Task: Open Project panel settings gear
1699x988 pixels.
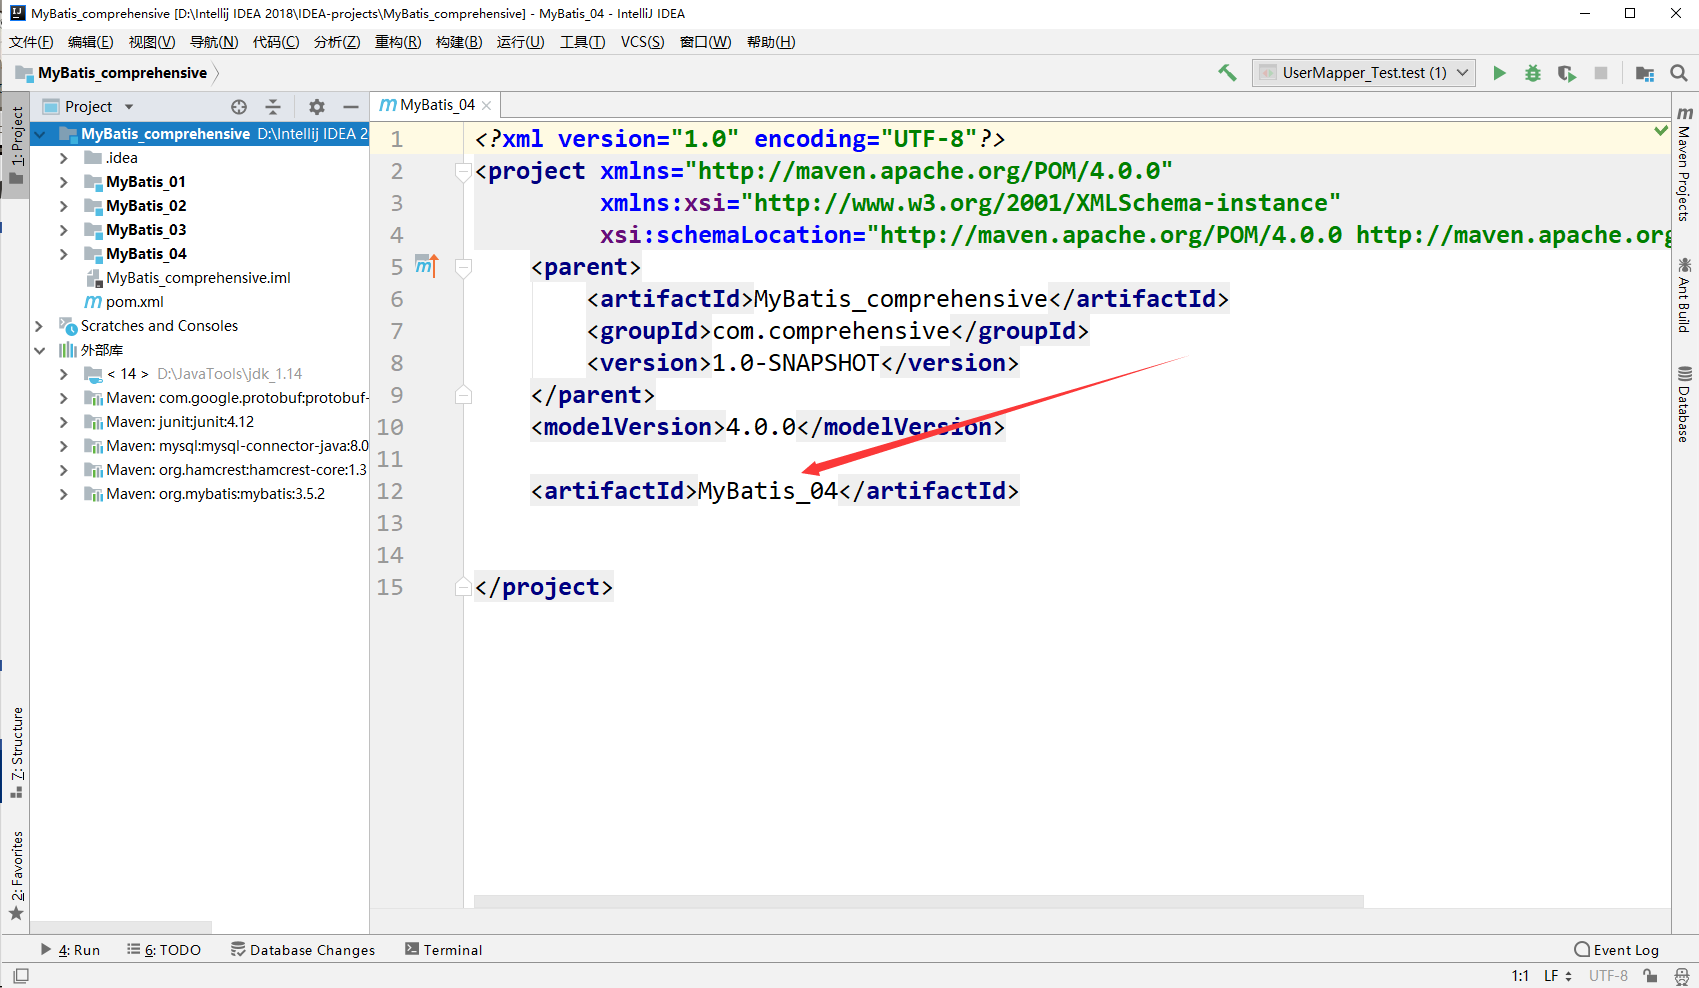Action: (317, 107)
